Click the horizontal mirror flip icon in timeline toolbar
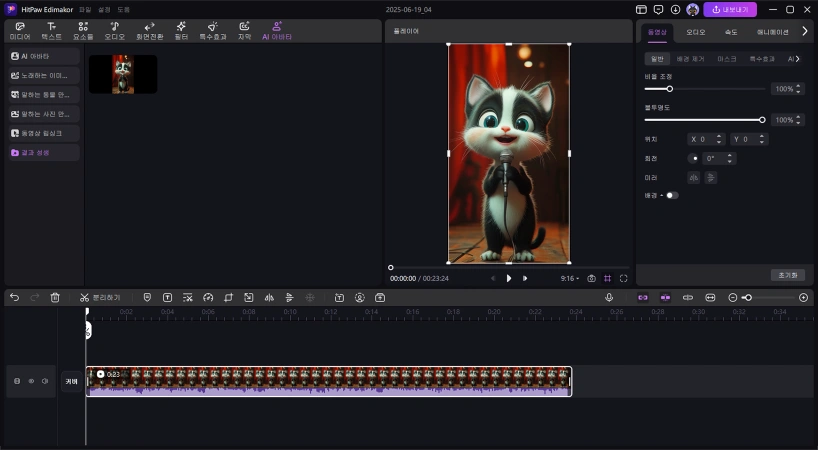This screenshot has width=818, height=450. point(269,297)
